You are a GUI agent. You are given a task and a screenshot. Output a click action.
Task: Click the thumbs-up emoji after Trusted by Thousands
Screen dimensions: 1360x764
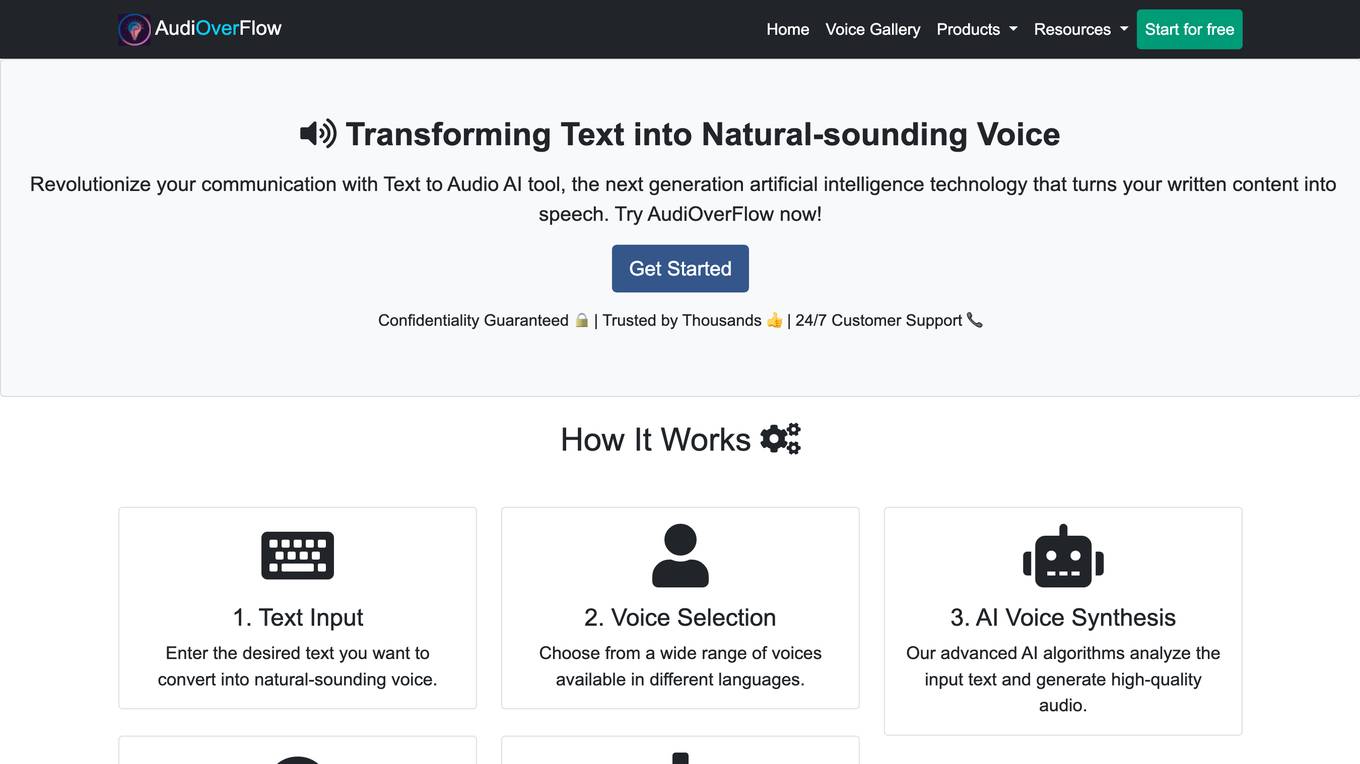click(774, 320)
